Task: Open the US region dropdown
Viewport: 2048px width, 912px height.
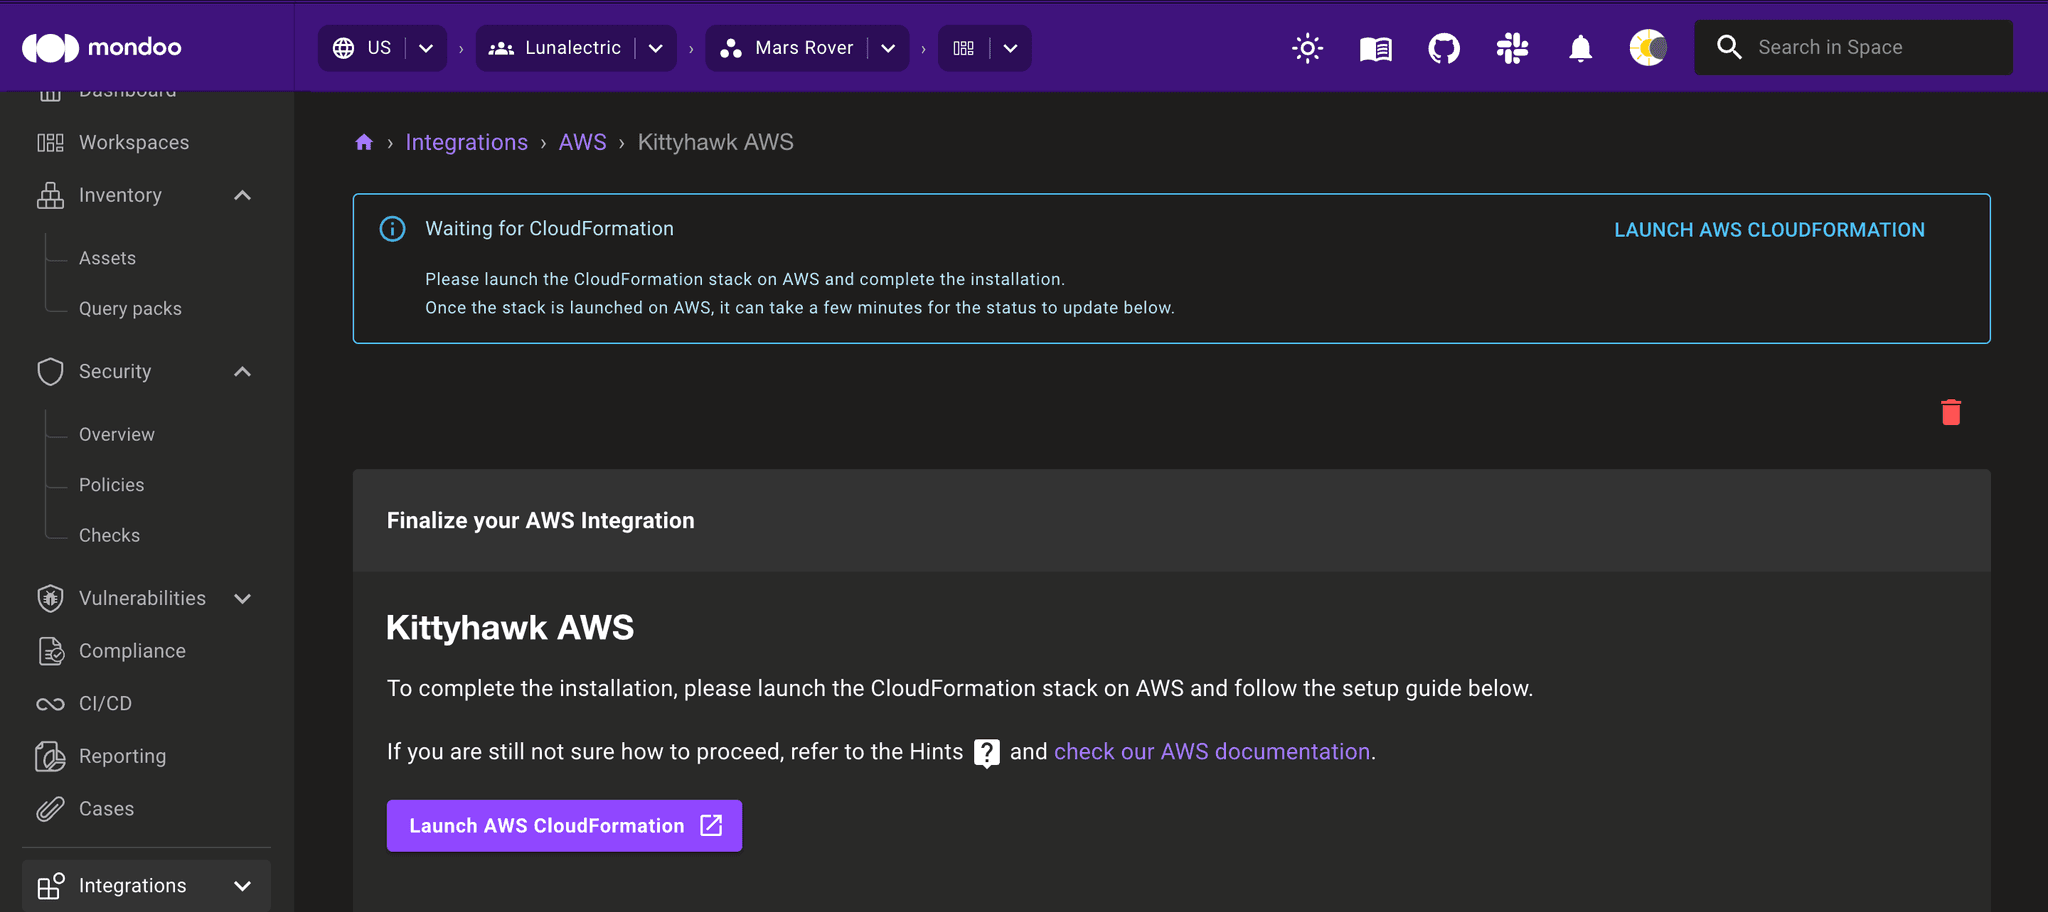Action: click(x=425, y=47)
